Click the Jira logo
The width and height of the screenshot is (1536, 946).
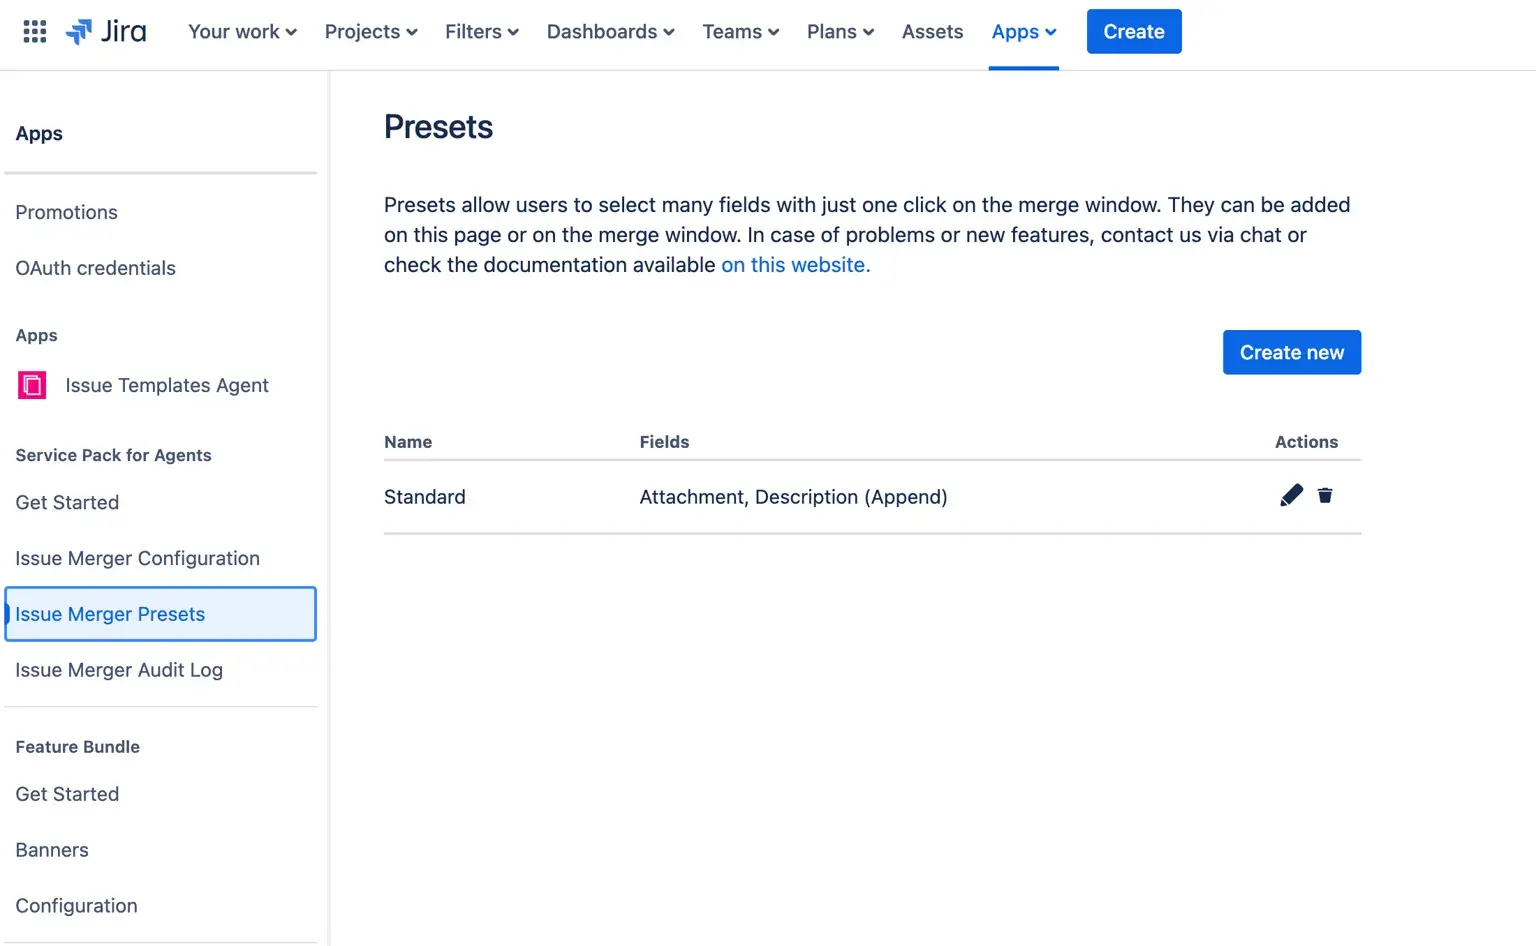pyautogui.click(x=106, y=32)
